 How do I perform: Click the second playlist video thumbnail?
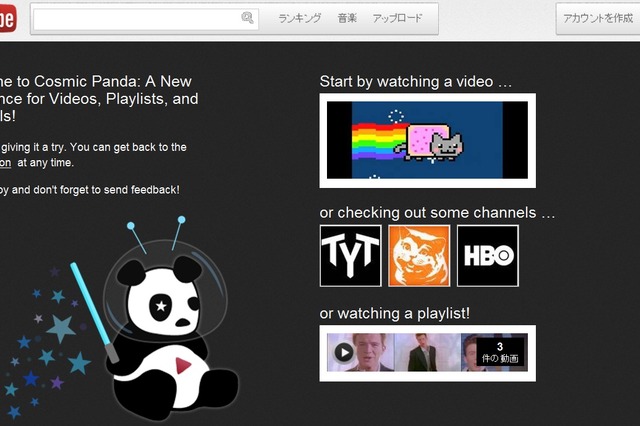pos(427,353)
